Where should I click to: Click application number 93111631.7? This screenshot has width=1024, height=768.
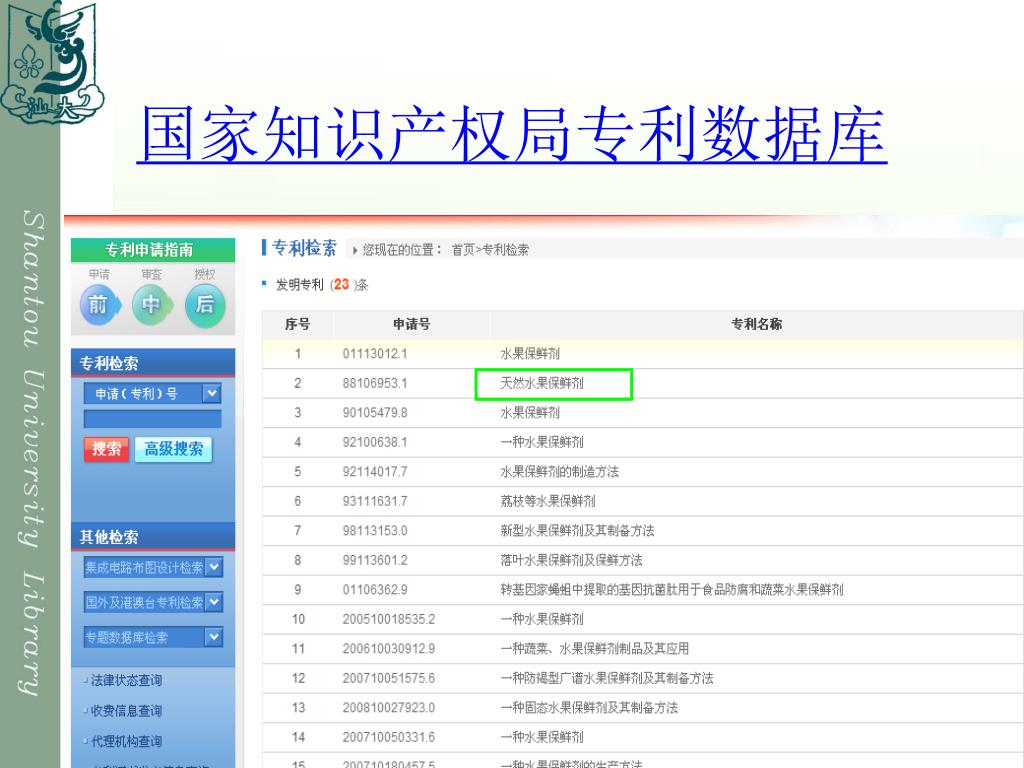(x=375, y=501)
